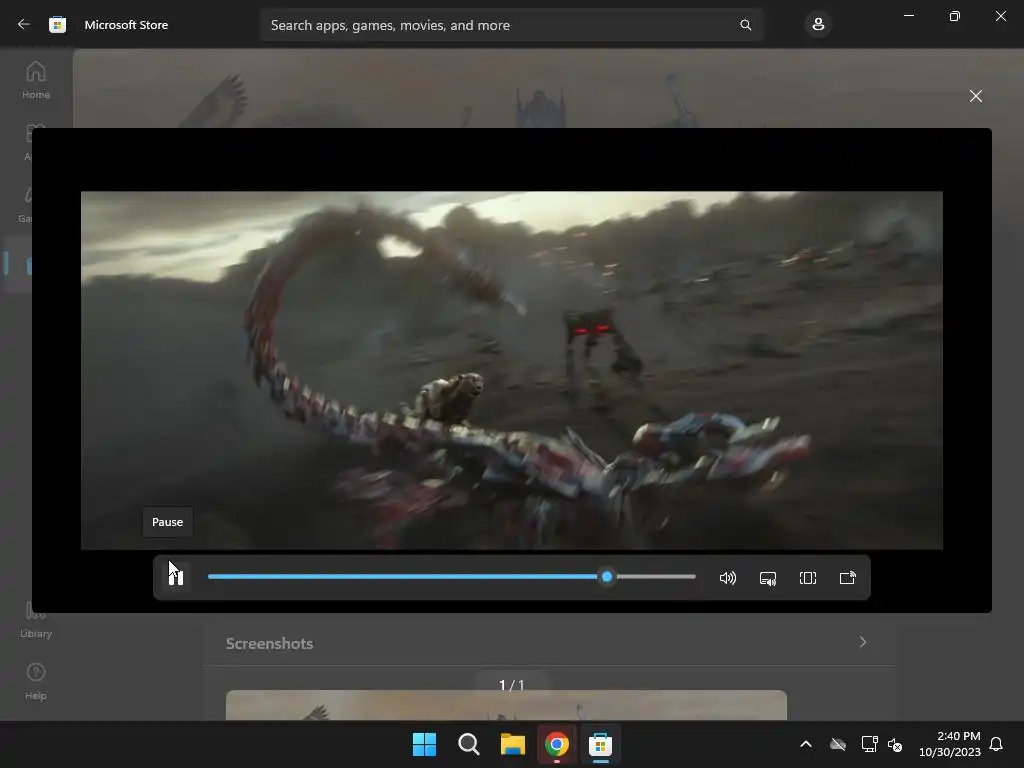Open the Windows Start menu
The image size is (1024, 768).
[424, 744]
